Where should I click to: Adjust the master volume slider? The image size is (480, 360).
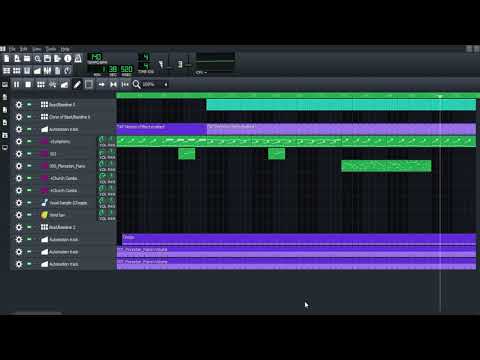click(x=169, y=62)
